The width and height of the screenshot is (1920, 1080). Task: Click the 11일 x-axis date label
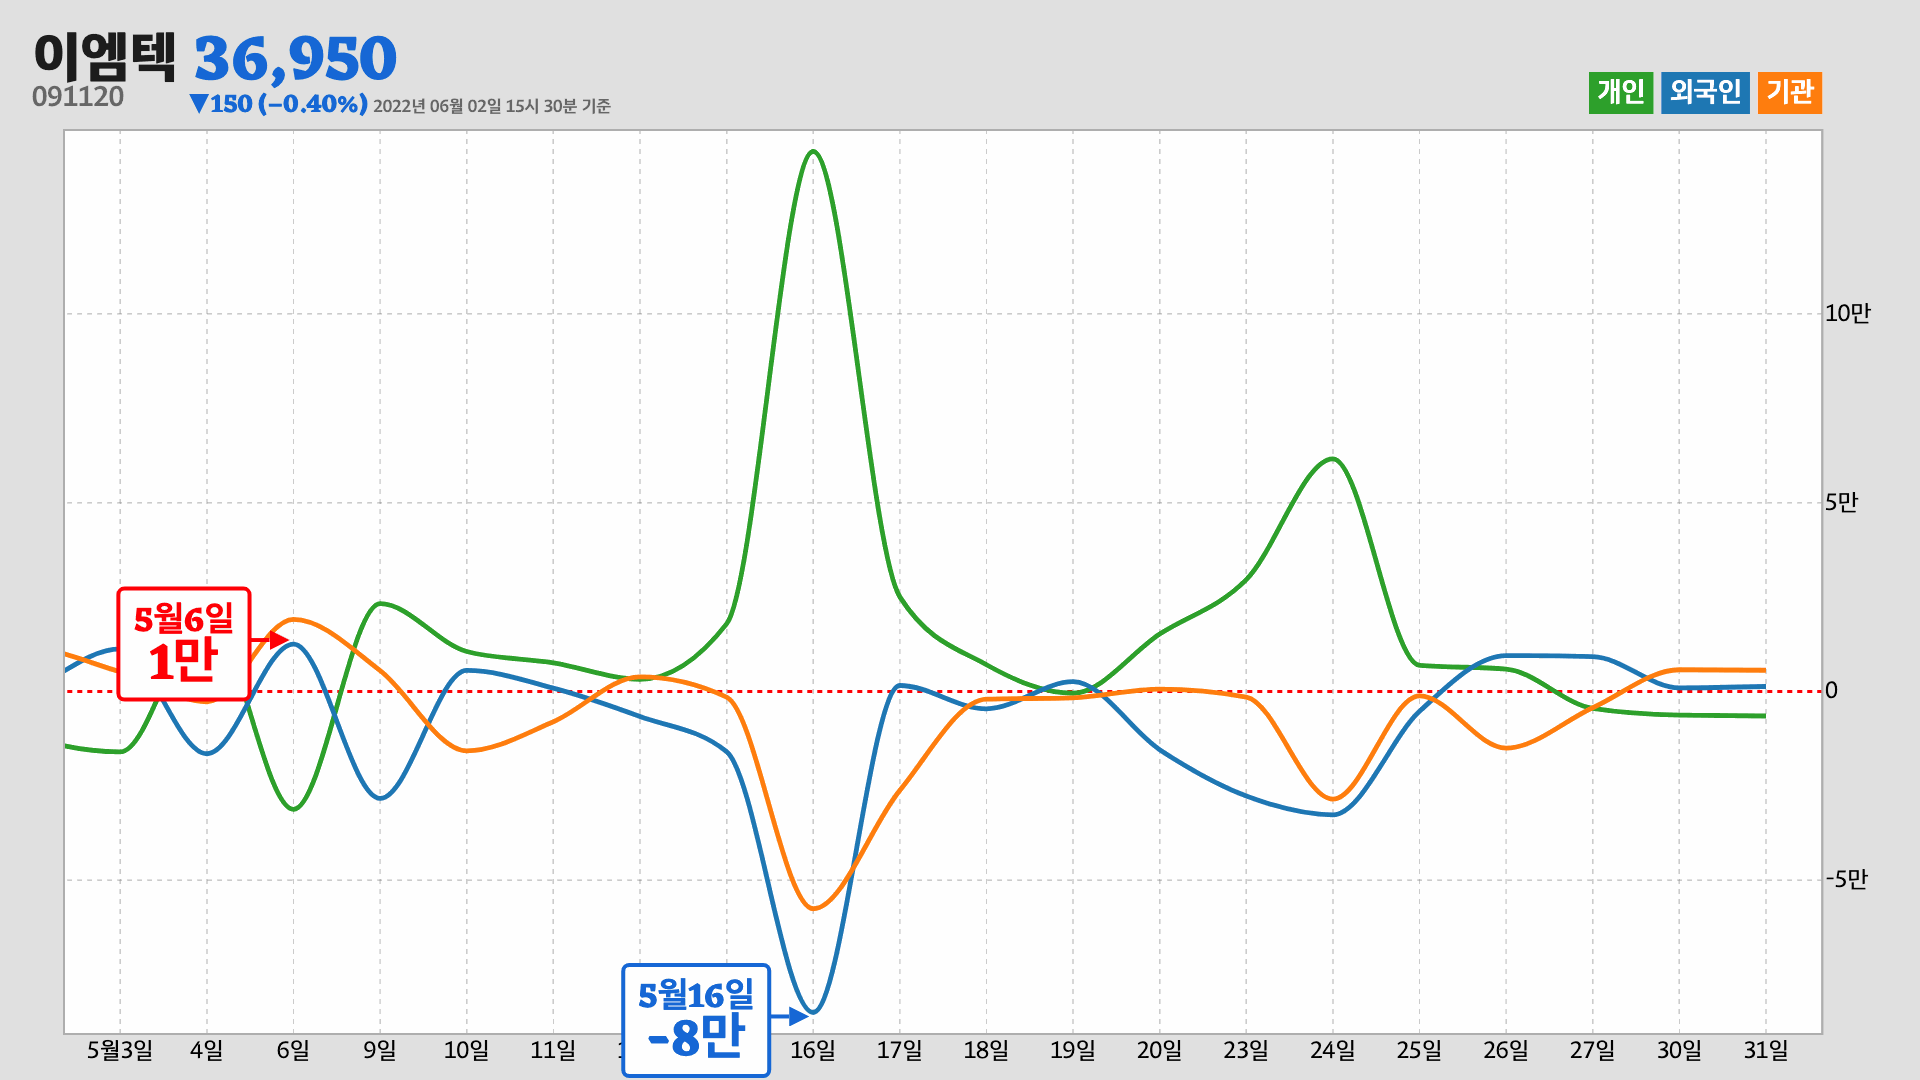(x=553, y=1051)
